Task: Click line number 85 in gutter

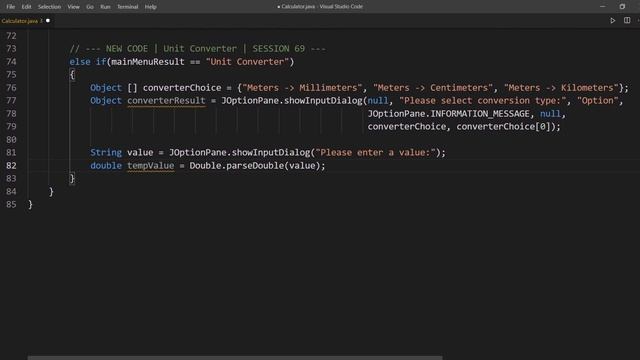Action: [x=11, y=204]
